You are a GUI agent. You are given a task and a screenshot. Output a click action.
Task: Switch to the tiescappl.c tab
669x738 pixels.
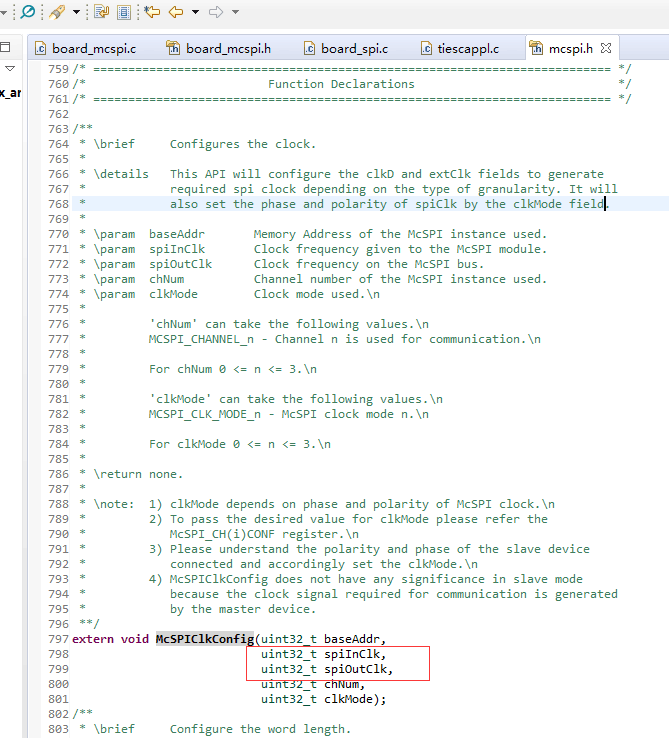460,48
